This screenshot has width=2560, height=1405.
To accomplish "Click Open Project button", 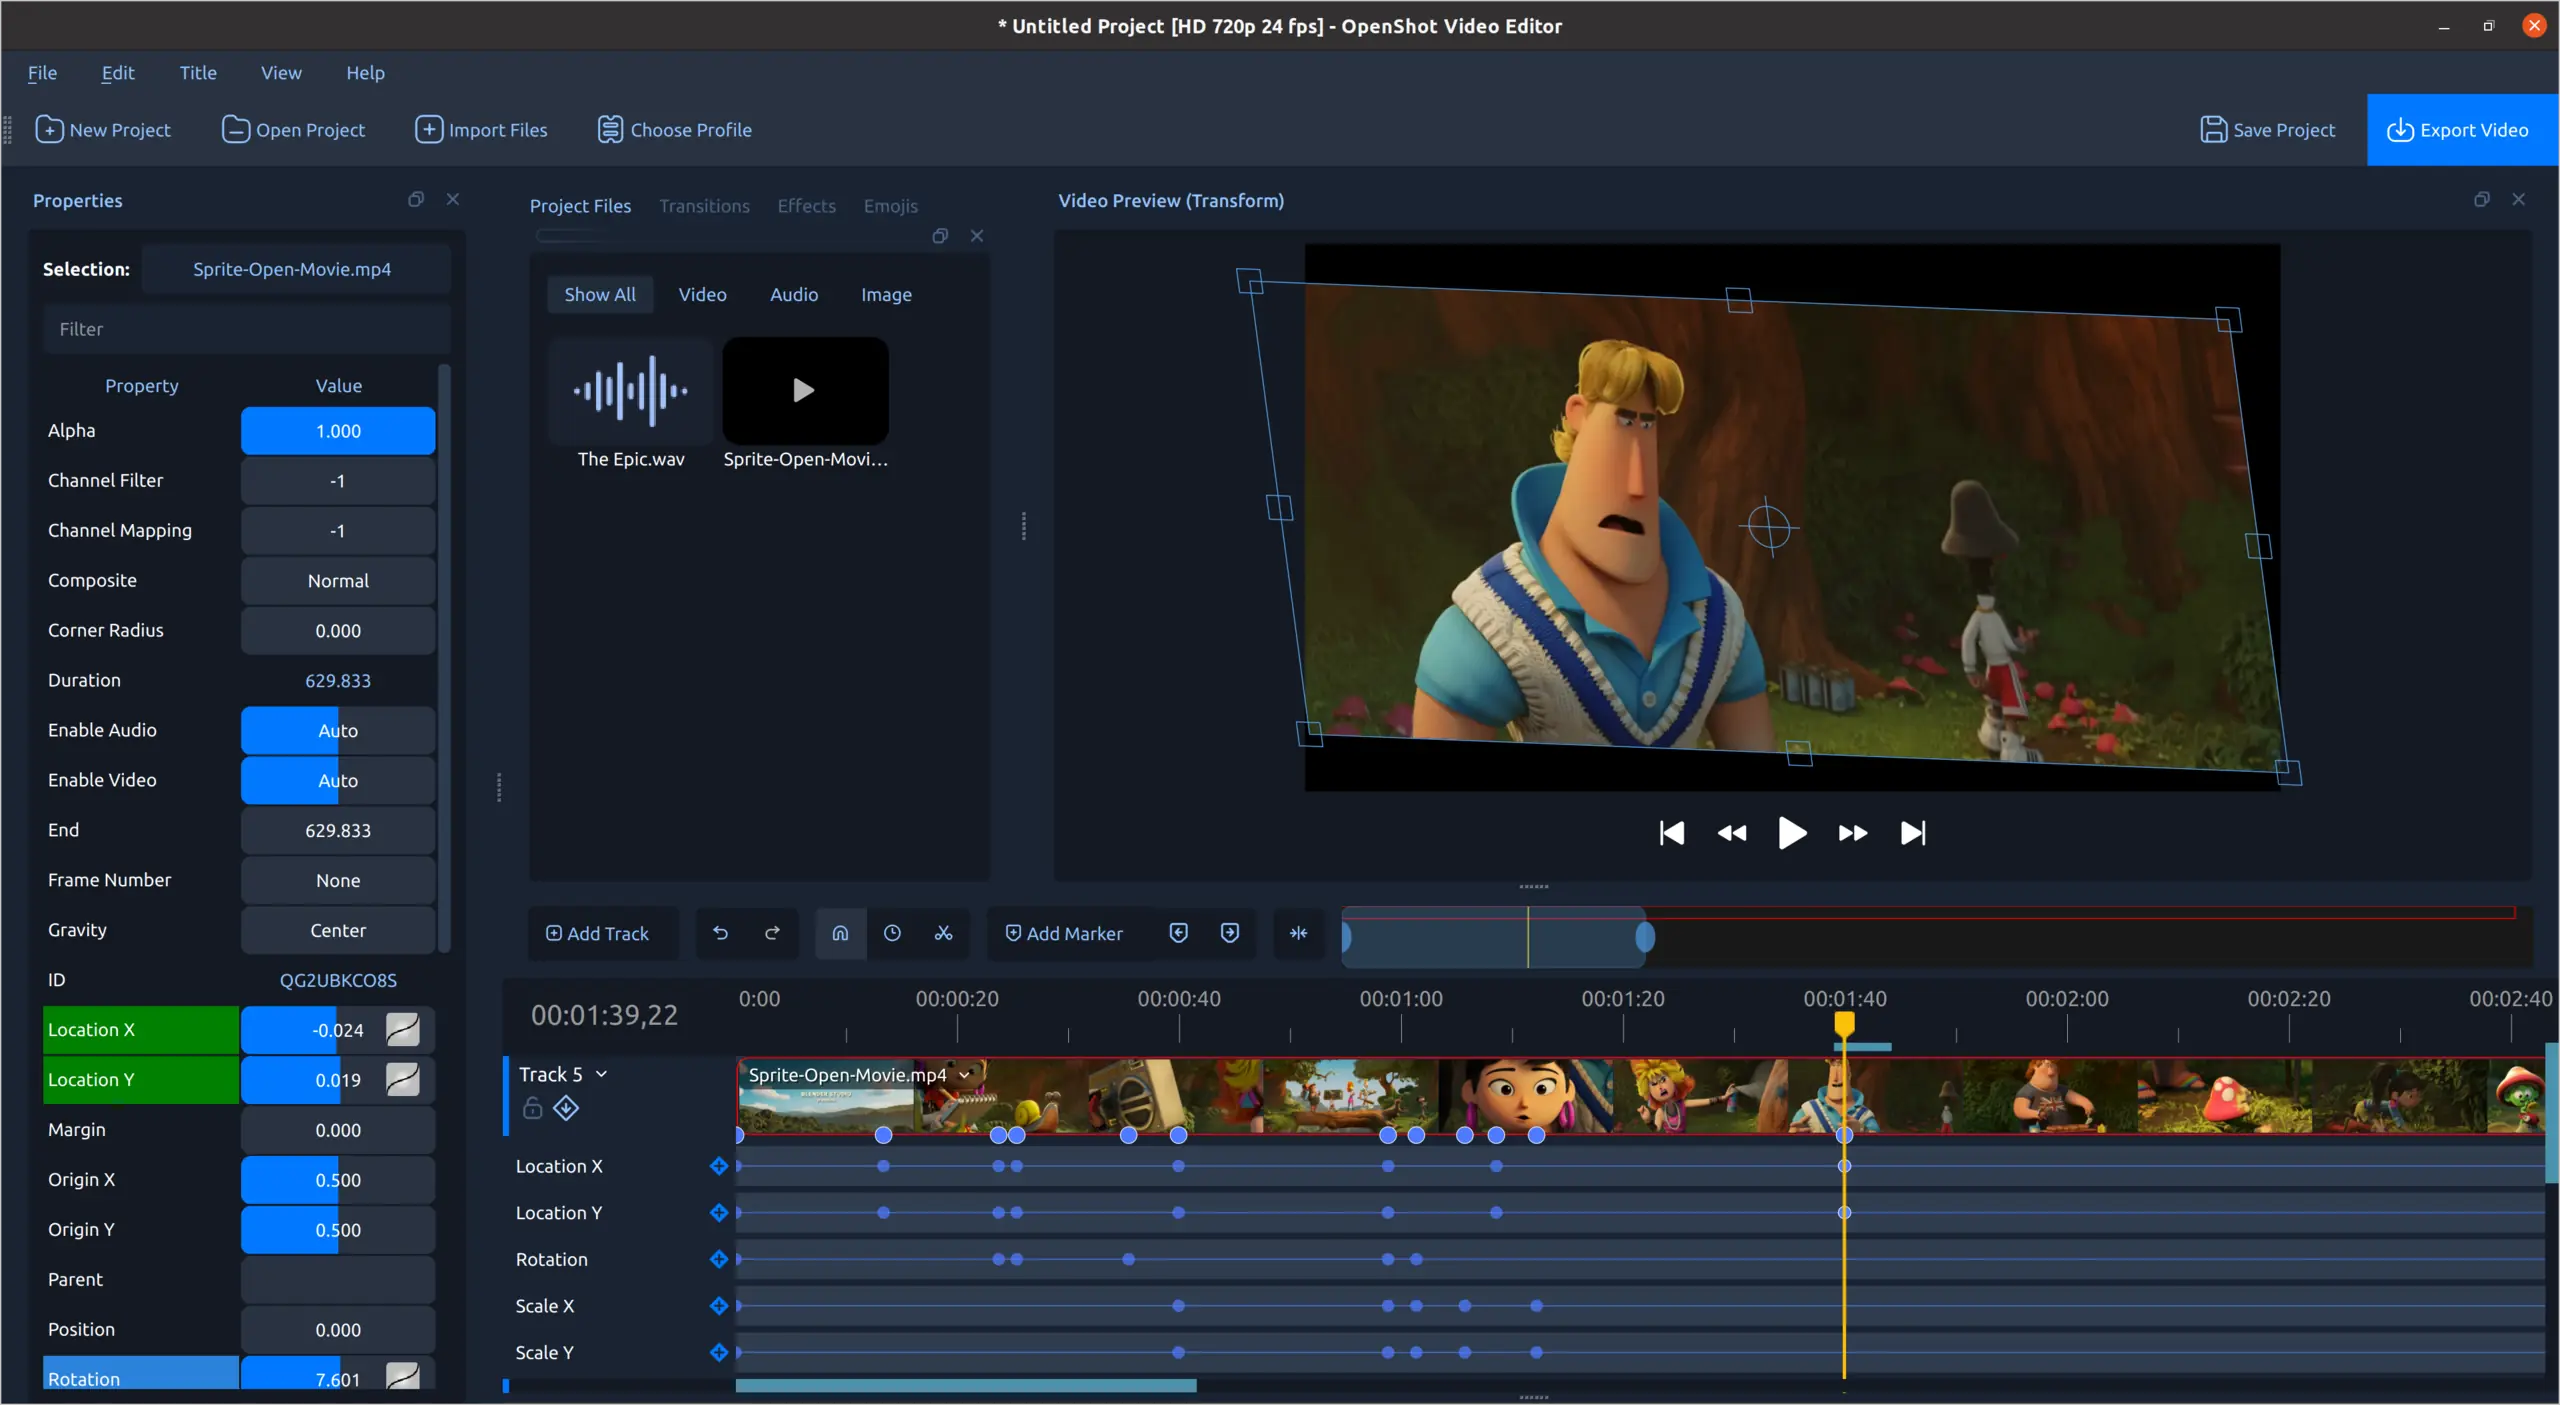I will point(293,130).
